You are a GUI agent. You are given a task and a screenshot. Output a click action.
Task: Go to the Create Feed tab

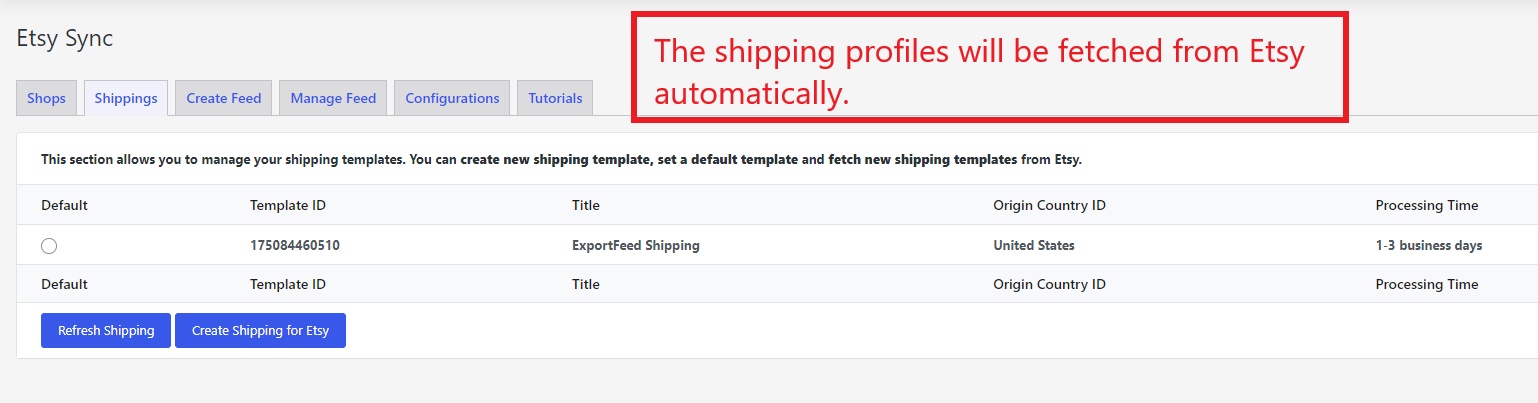[x=223, y=98]
